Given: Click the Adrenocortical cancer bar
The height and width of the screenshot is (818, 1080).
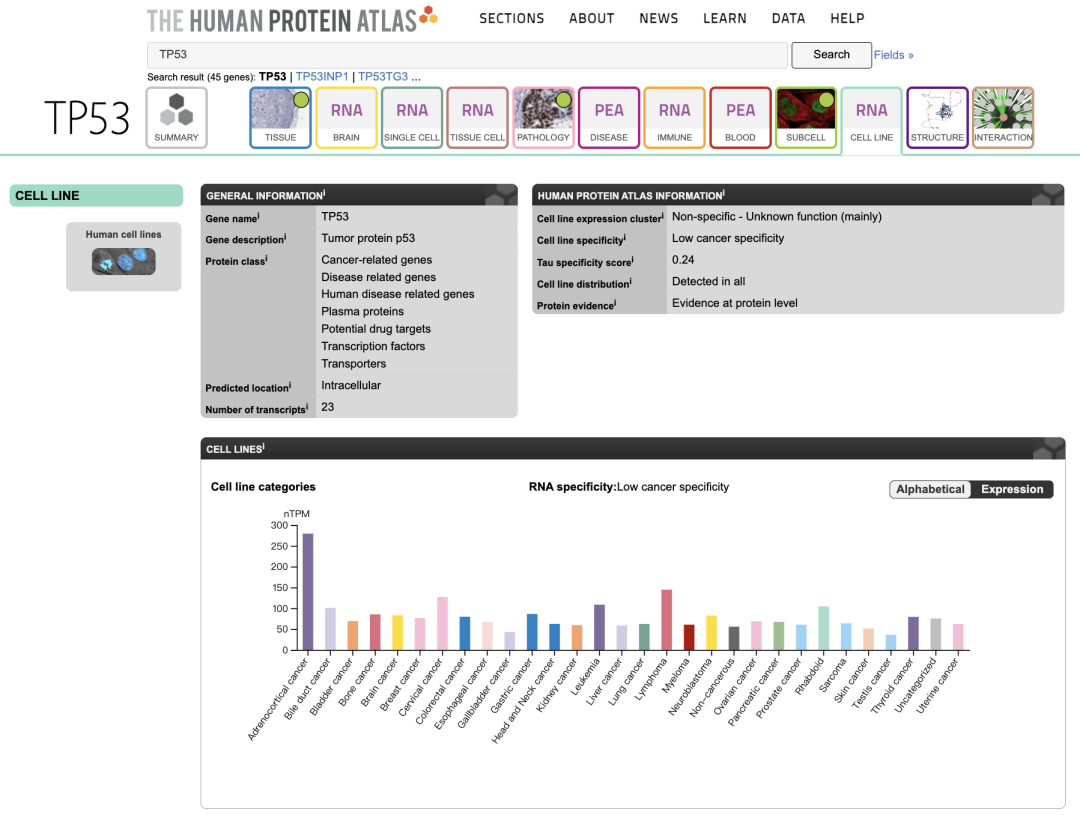Looking at the screenshot, I should [x=308, y=591].
